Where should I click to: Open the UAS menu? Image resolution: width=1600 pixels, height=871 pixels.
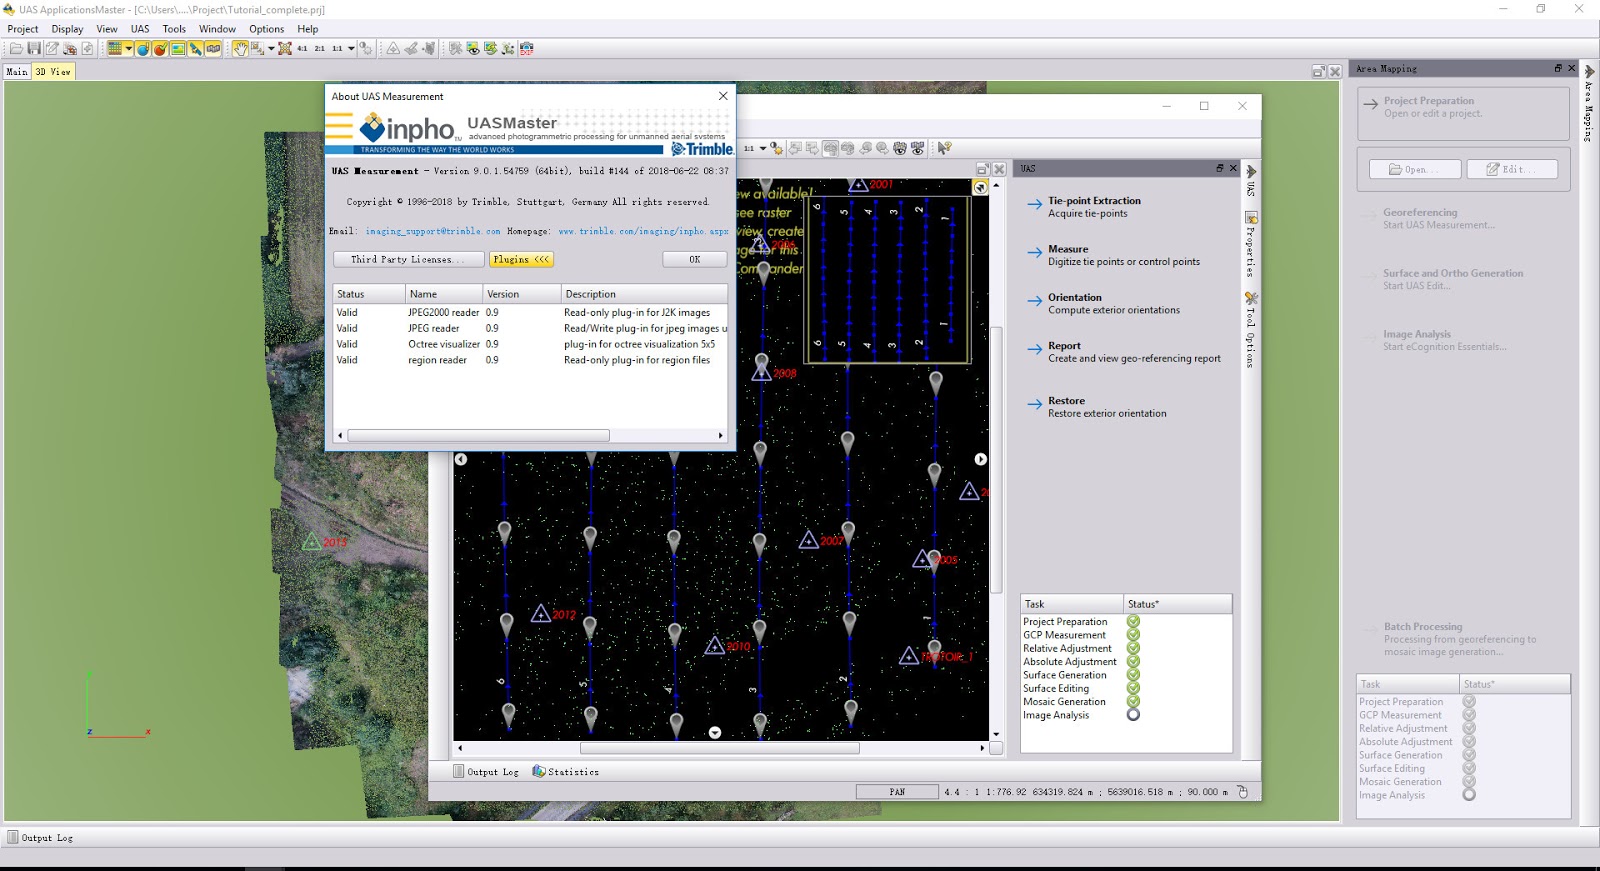click(140, 29)
